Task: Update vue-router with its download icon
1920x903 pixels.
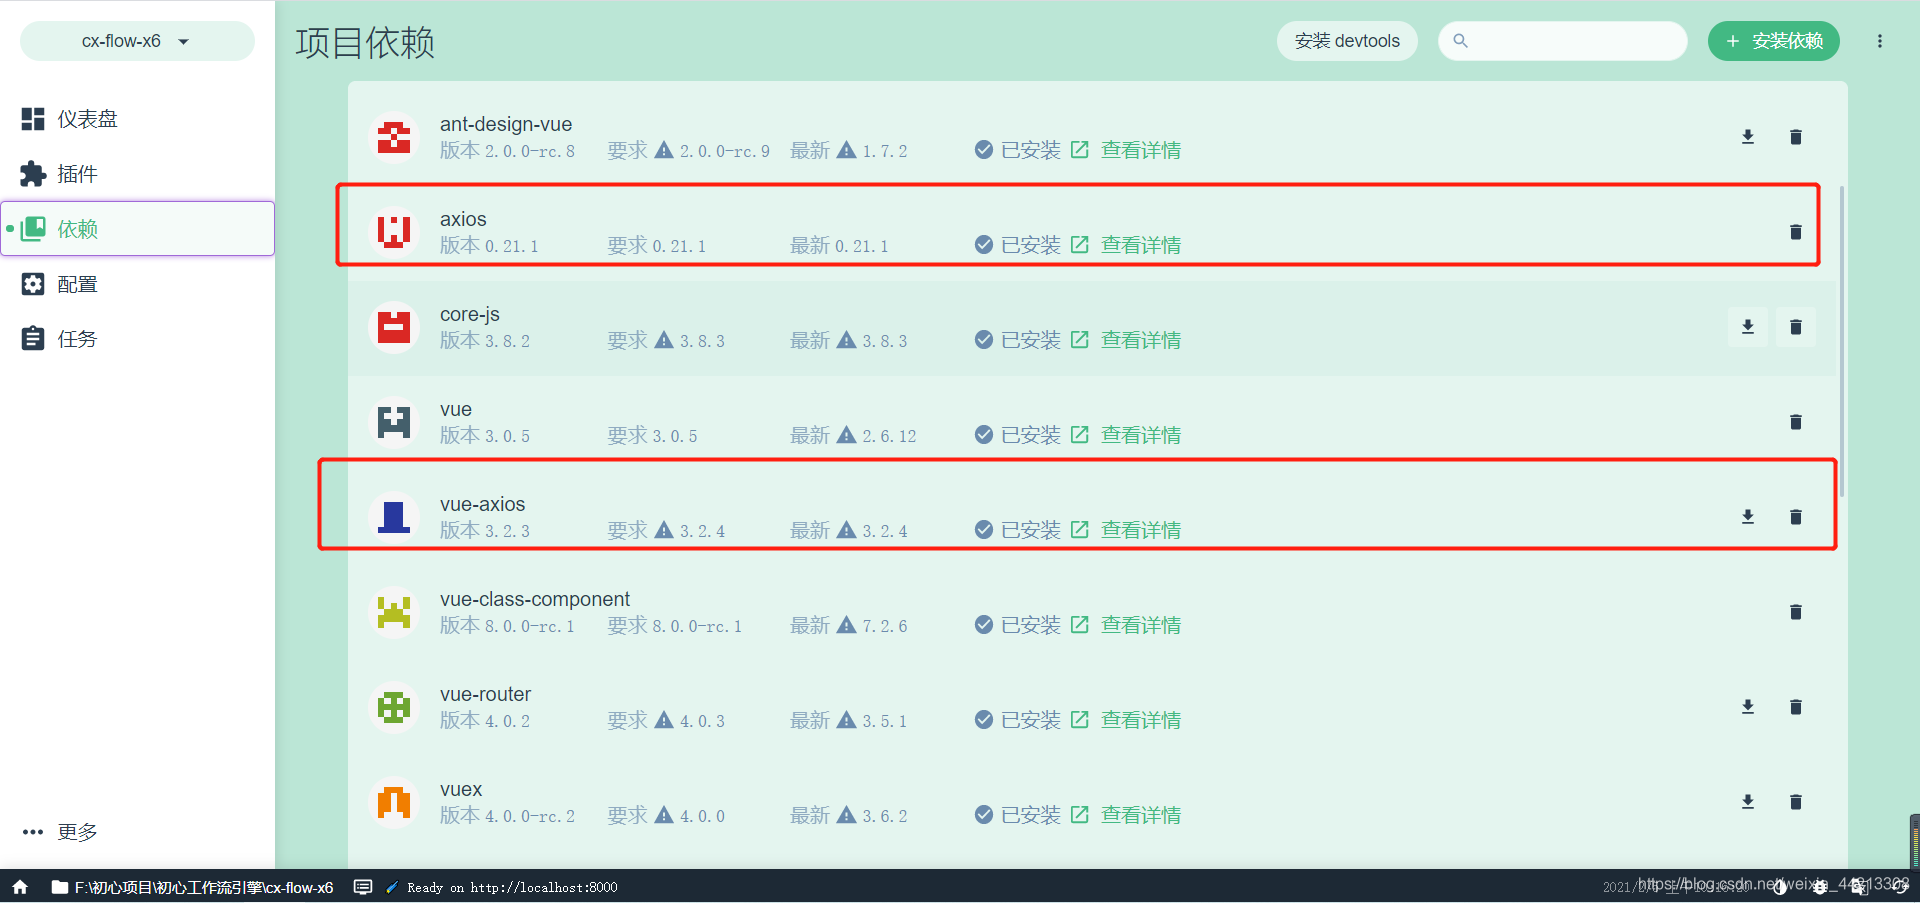Action: (x=1748, y=707)
